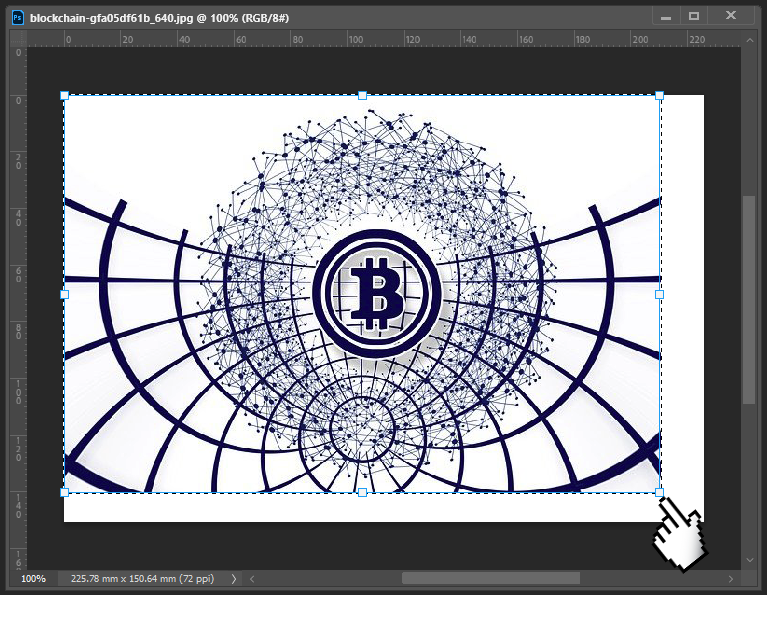
Task: Click the vertical scrollbar thumb
Action: tap(749, 300)
